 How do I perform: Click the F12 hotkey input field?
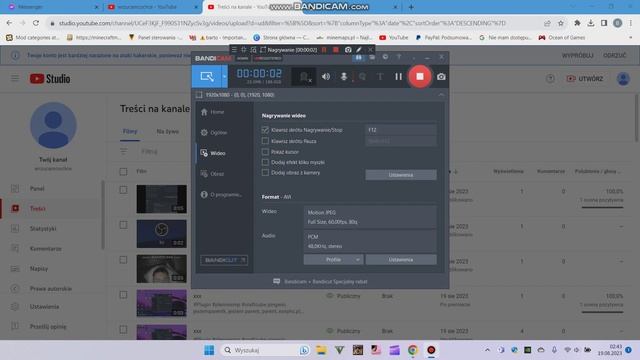(x=401, y=130)
